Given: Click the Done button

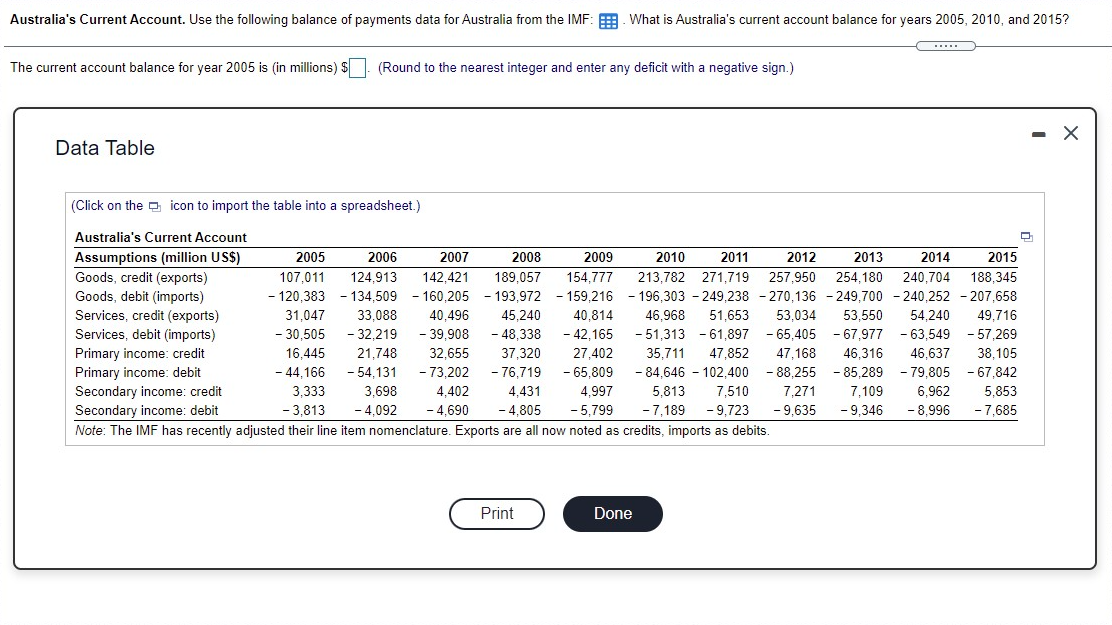Looking at the screenshot, I should coord(612,513).
